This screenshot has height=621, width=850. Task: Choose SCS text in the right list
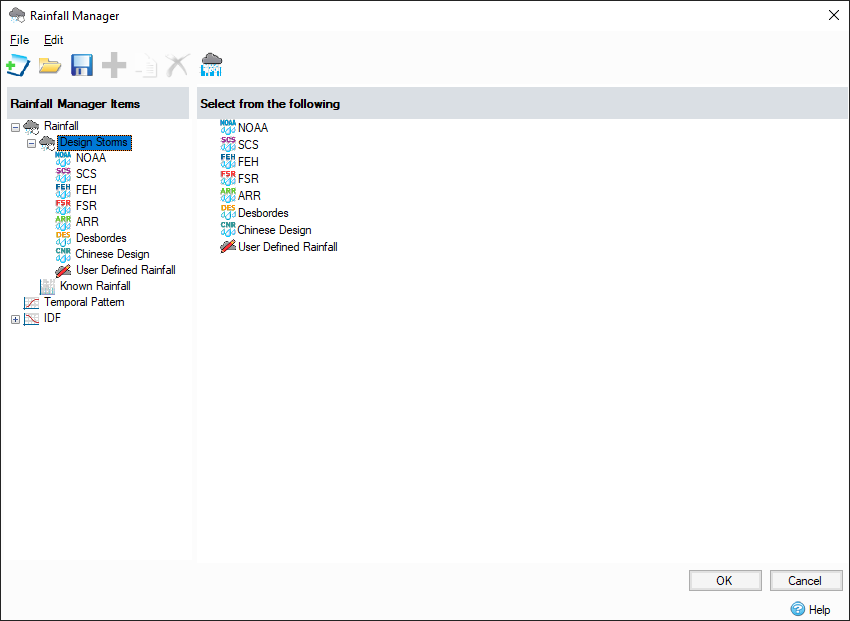(248, 145)
